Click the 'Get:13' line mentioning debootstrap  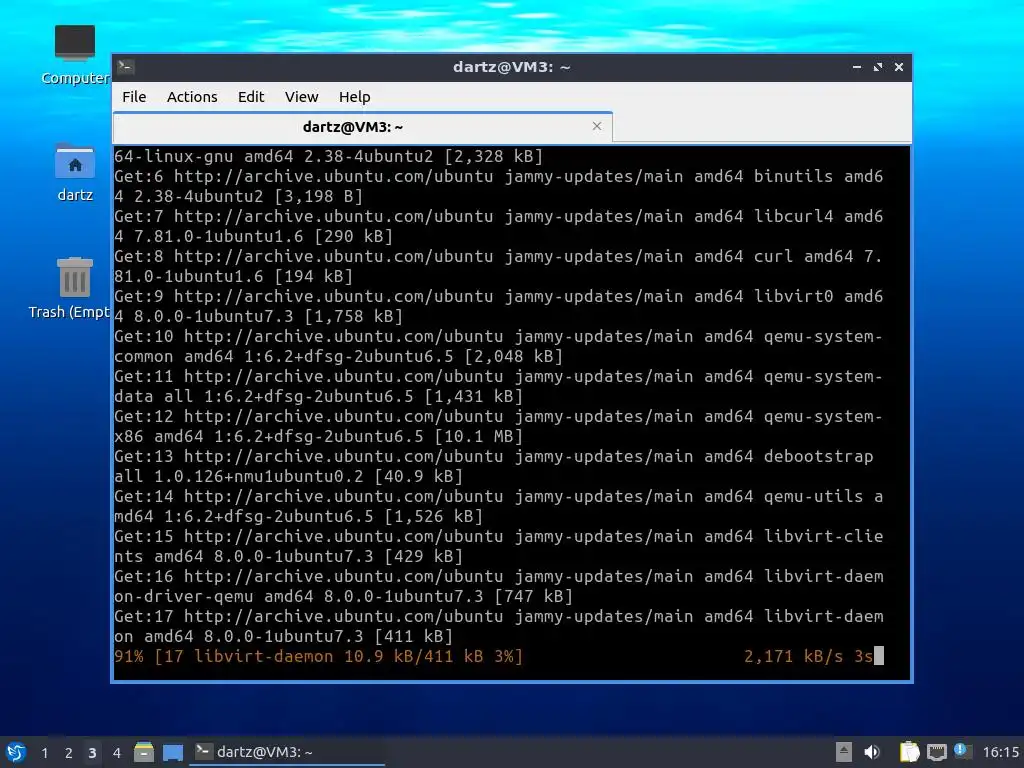(494, 466)
